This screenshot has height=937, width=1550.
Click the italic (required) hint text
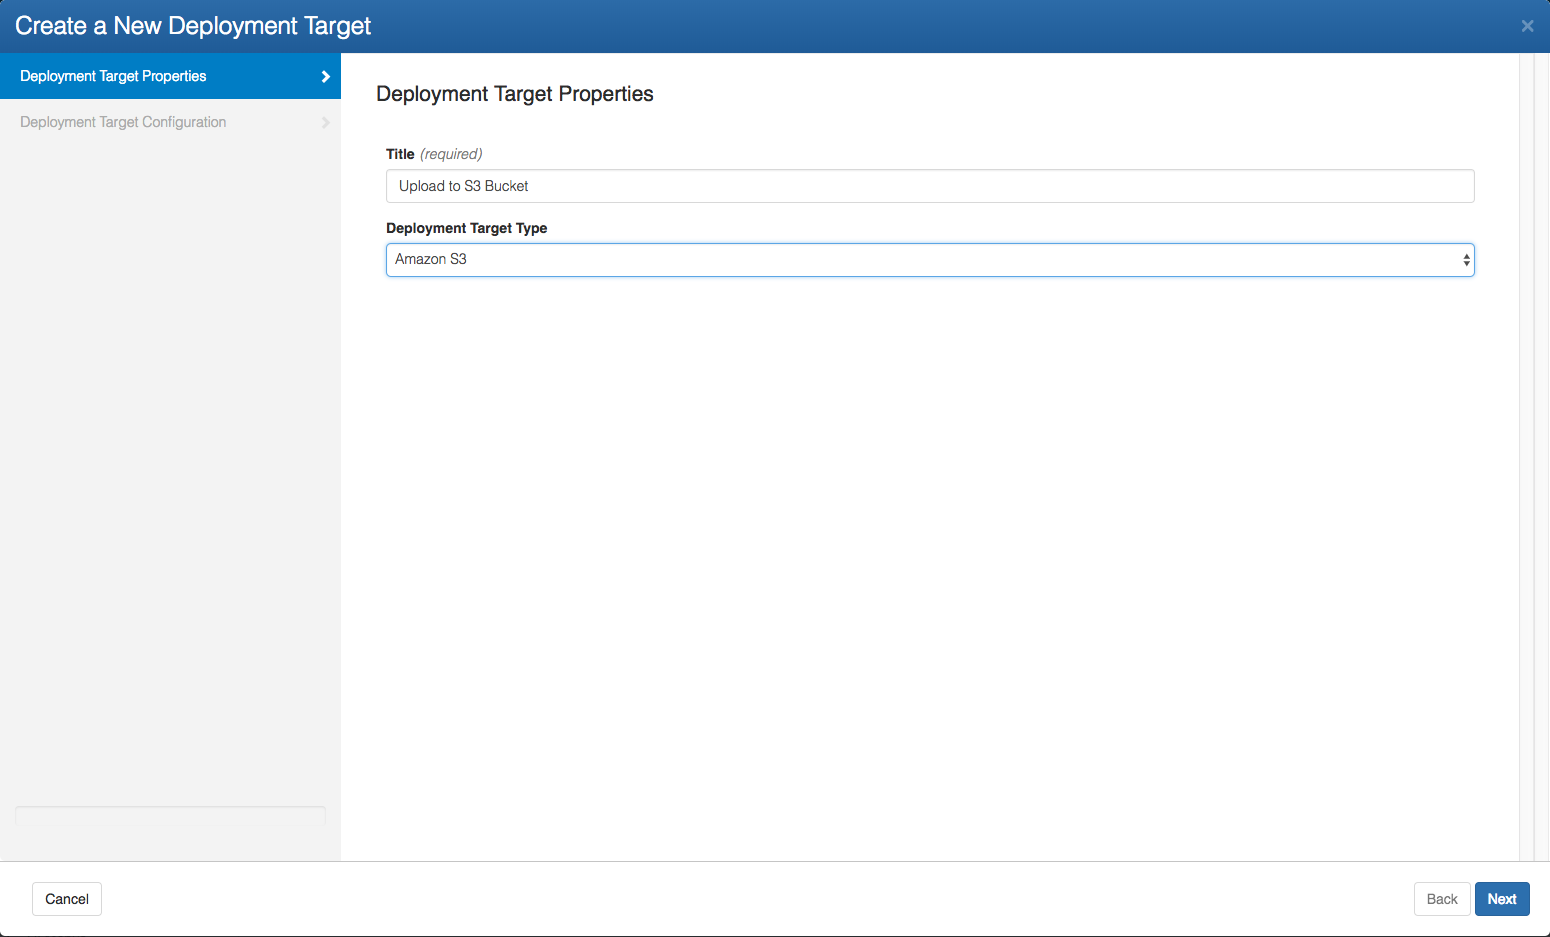click(451, 154)
